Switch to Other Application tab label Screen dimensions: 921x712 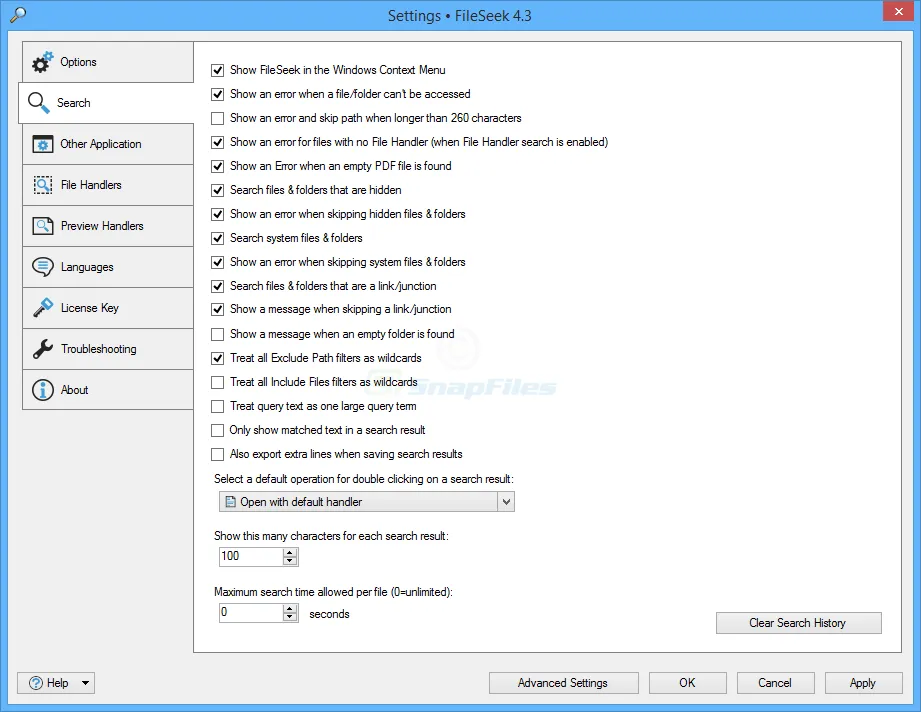(x=100, y=144)
